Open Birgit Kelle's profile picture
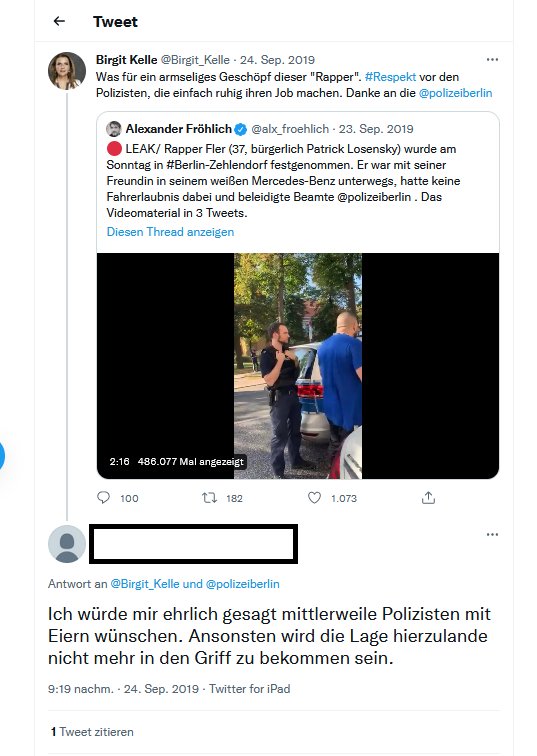 pos(67,71)
